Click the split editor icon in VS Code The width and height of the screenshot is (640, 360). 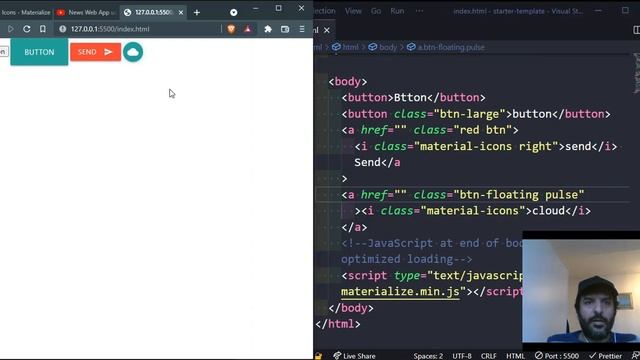(636, 30)
